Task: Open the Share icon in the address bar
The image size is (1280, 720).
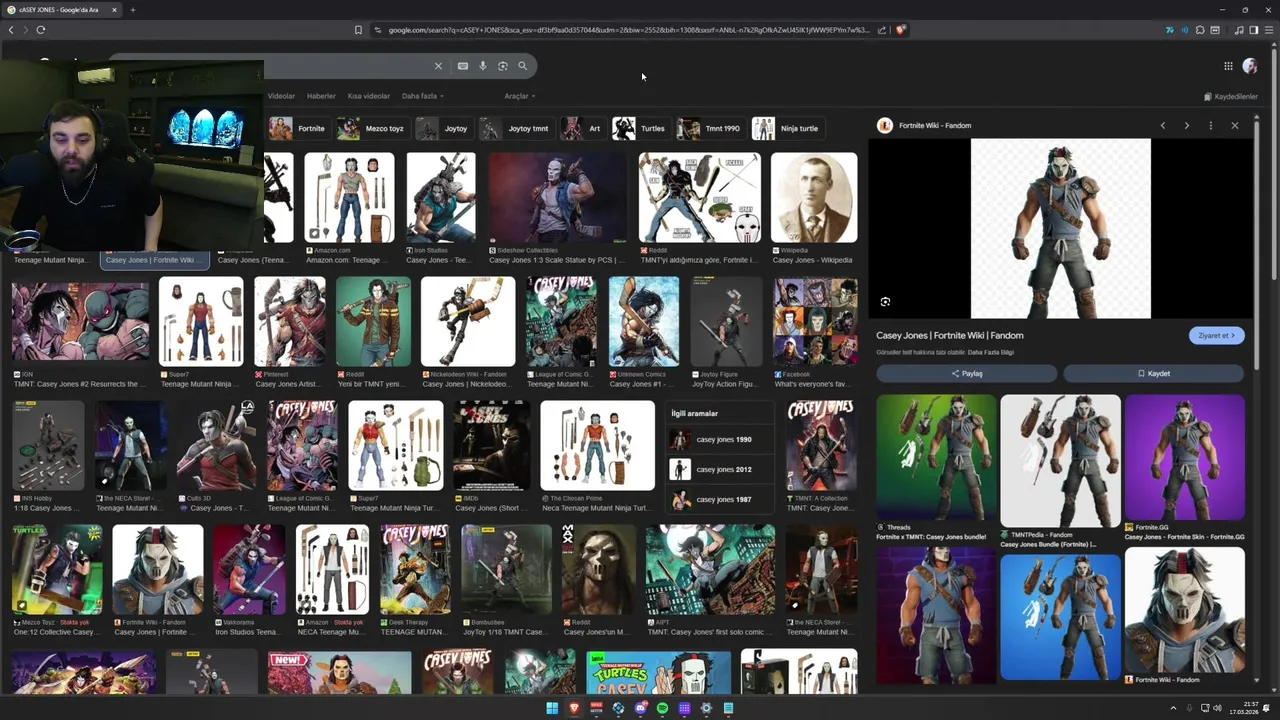Action: [882, 30]
